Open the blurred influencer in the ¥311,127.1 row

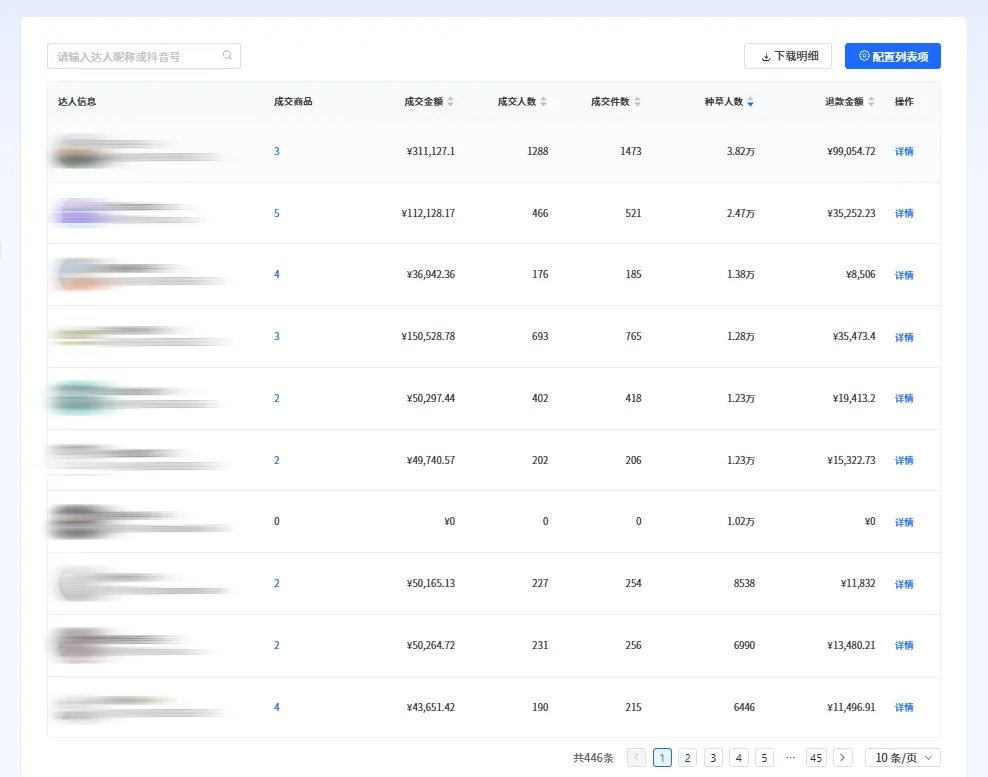coord(139,151)
